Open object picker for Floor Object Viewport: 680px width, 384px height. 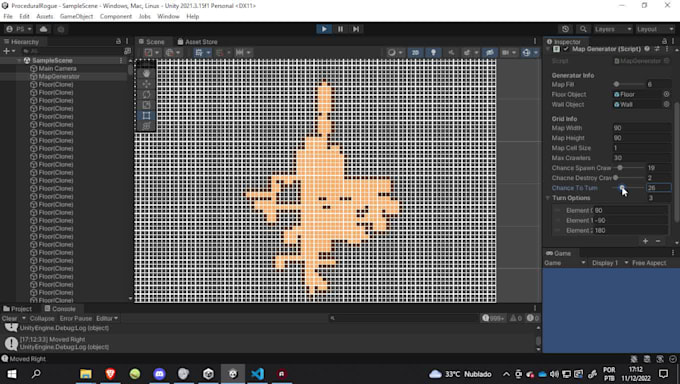pos(667,94)
